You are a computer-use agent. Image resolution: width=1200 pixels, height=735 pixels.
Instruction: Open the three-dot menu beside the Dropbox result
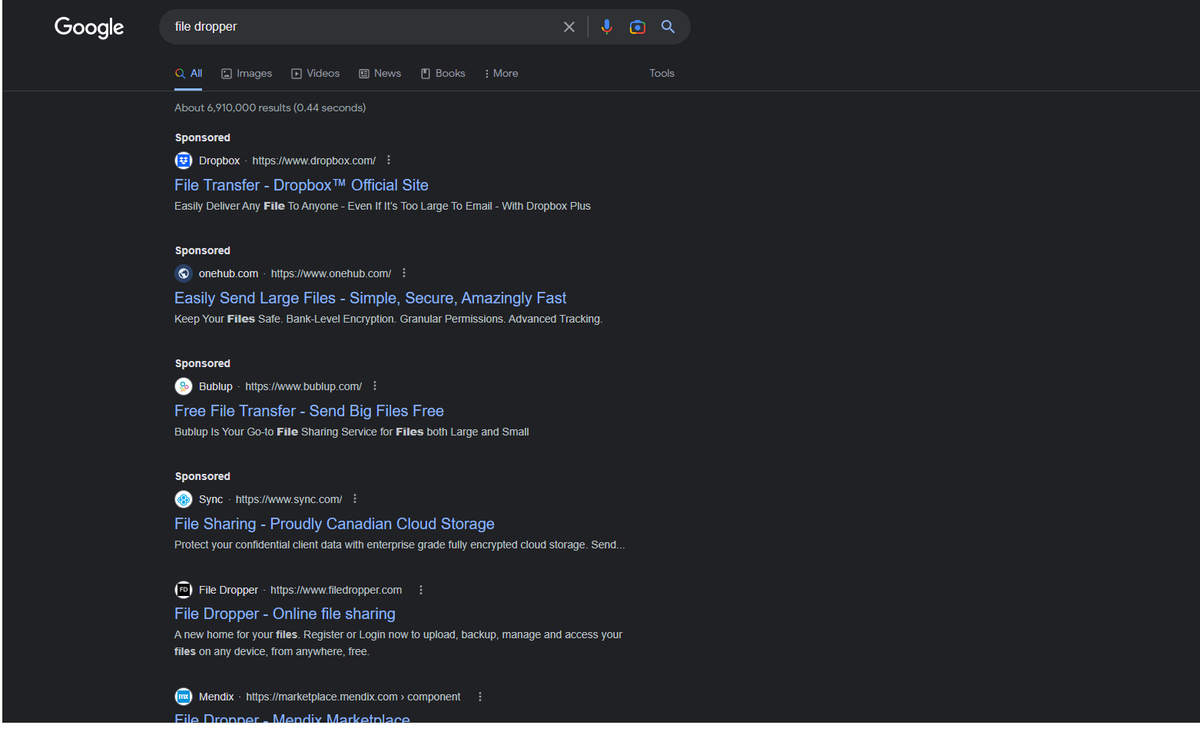[x=388, y=159]
